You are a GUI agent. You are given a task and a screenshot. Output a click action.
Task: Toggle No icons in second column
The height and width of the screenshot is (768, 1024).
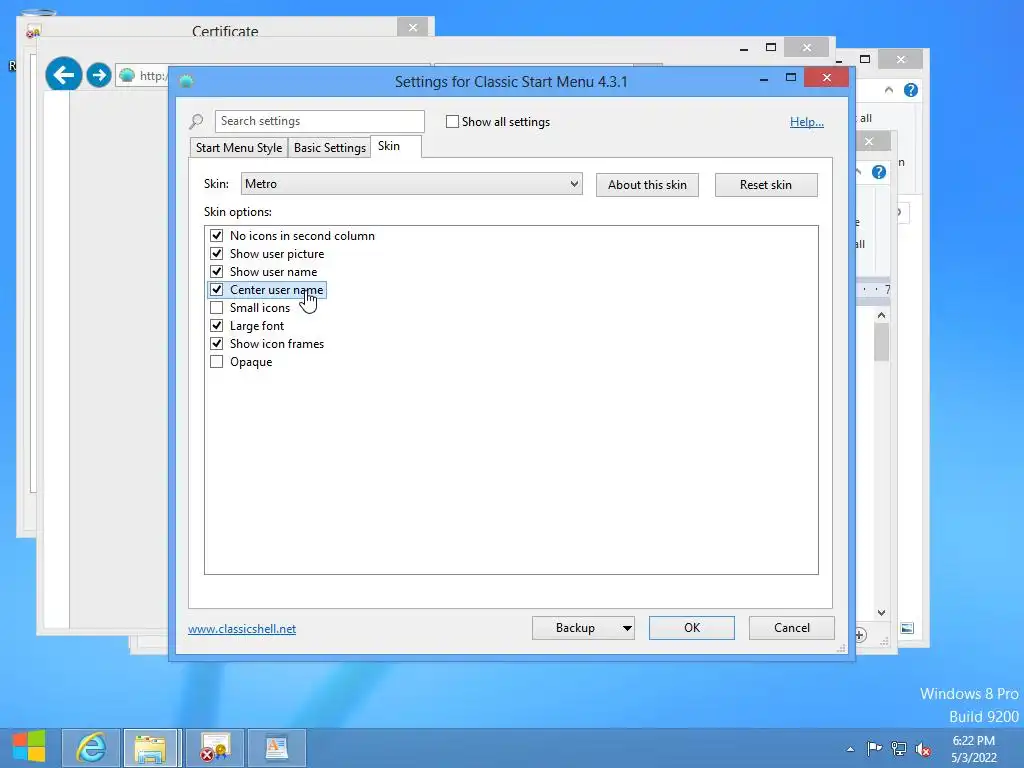[216, 235]
